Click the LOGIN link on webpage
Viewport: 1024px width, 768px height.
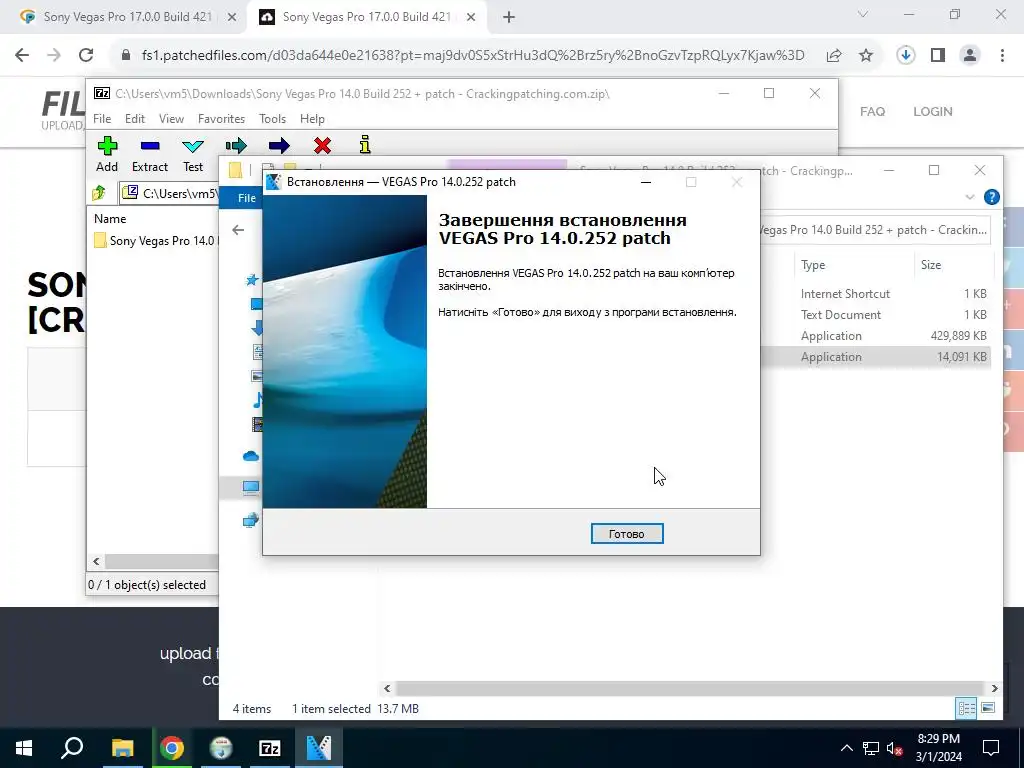[x=933, y=112]
